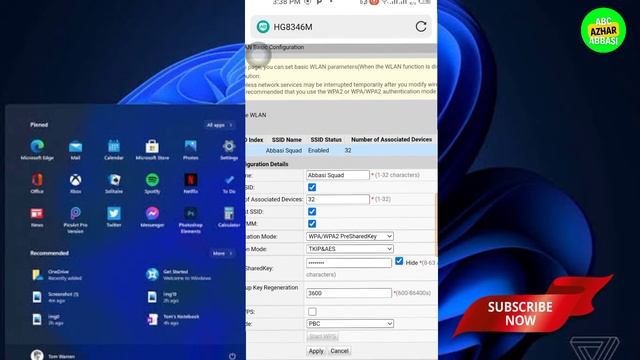Click the SSID name field Abbasi Squad
The width and height of the screenshot is (640, 360).
[x=338, y=175]
